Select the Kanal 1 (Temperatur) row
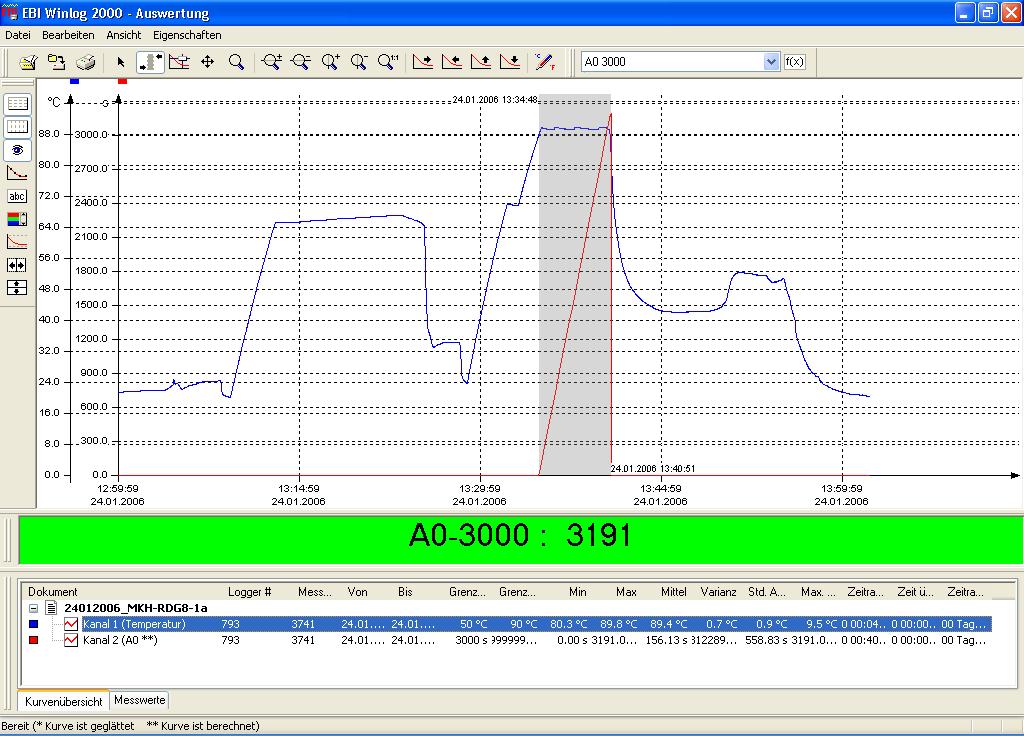Screen dimensions: 1024x736 [536, 624]
